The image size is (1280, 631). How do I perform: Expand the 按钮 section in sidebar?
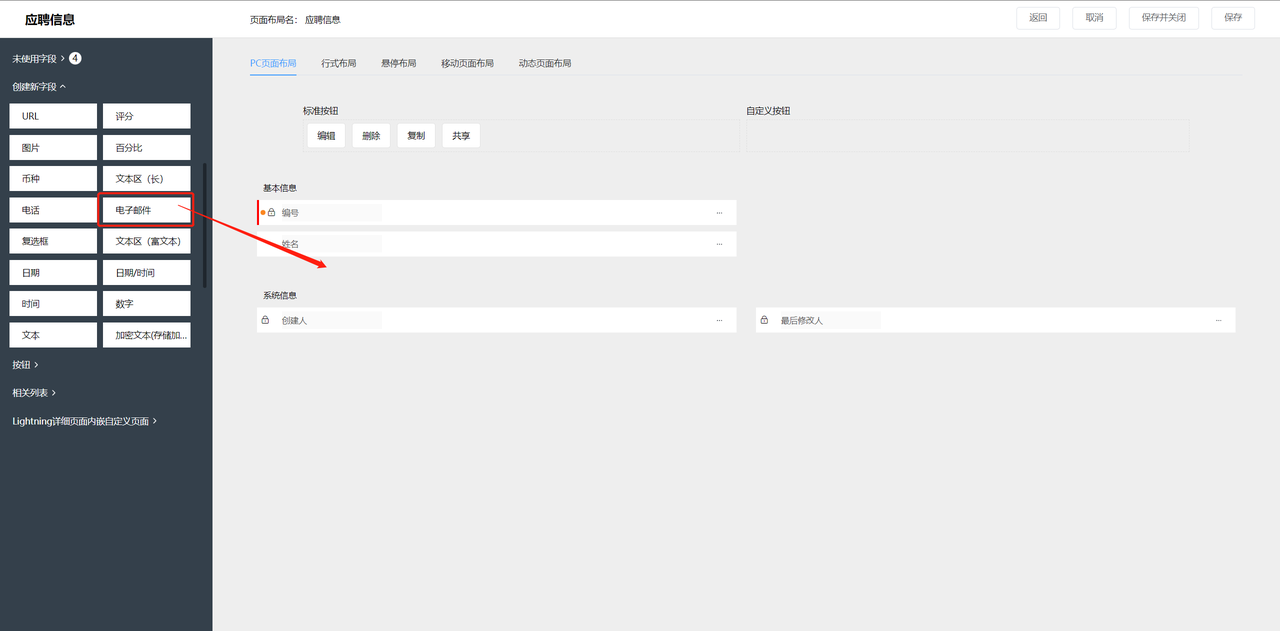pyautogui.click(x=25, y=365)
